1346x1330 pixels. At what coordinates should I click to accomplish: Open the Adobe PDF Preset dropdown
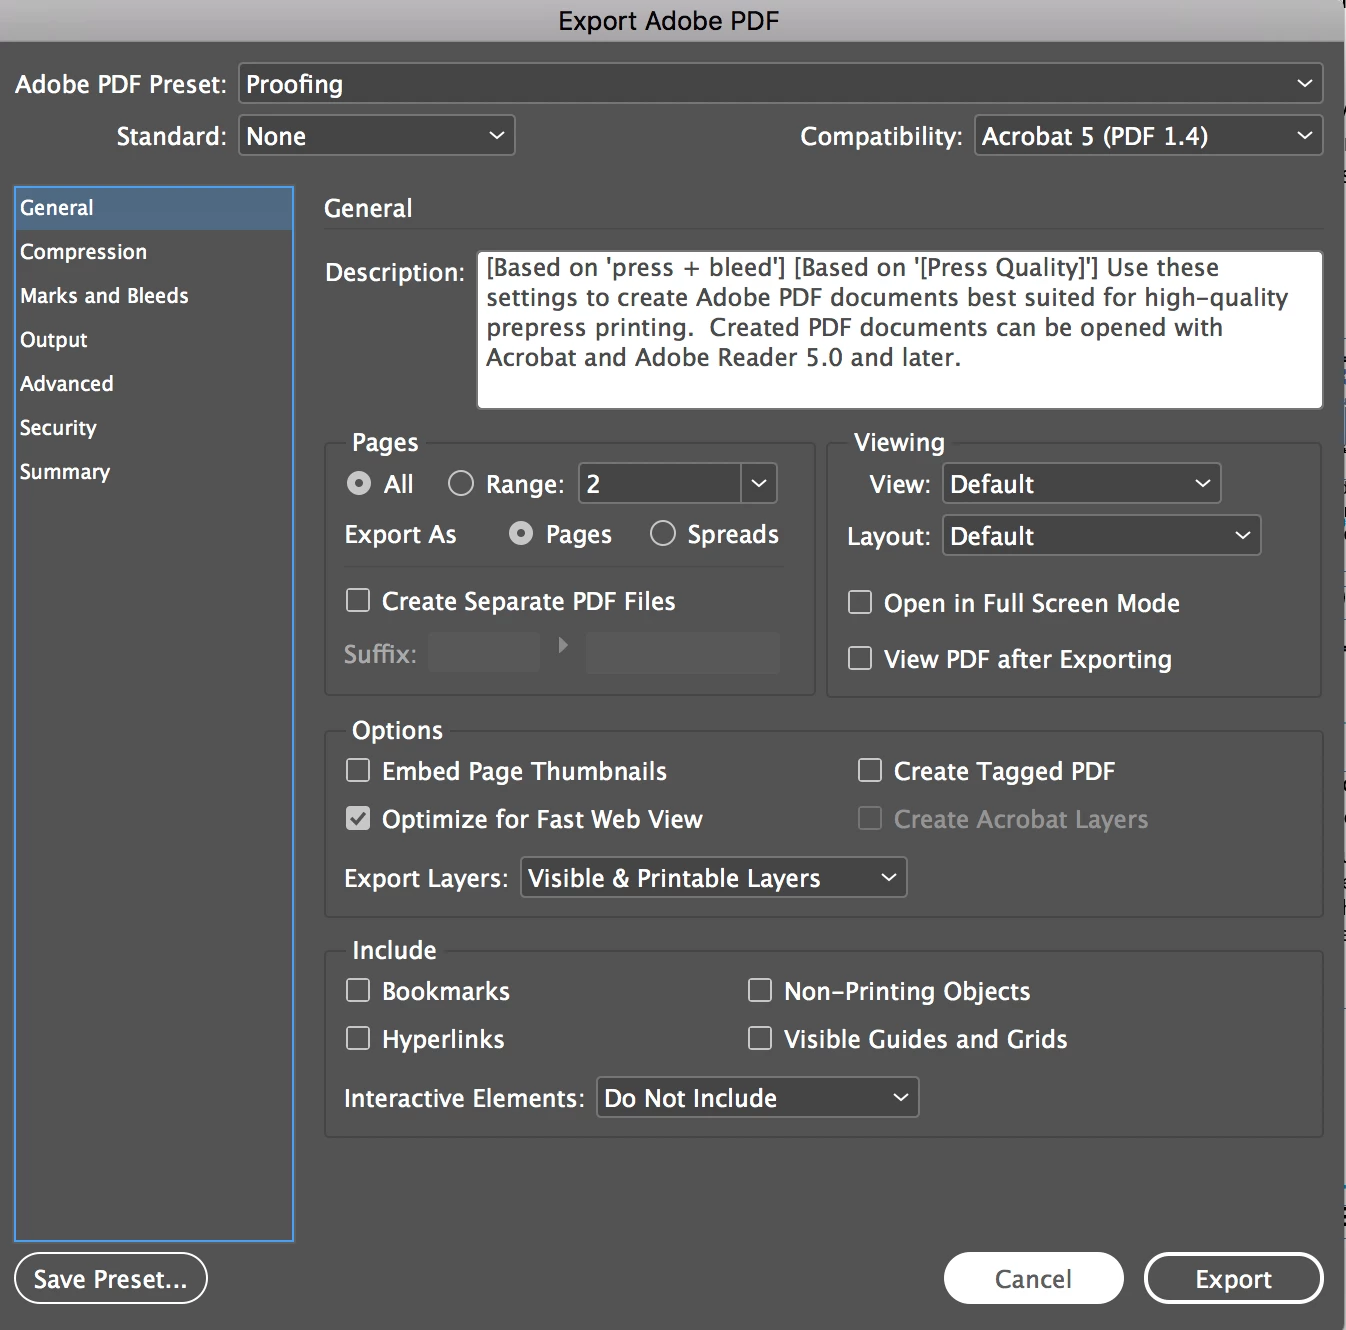780,84
